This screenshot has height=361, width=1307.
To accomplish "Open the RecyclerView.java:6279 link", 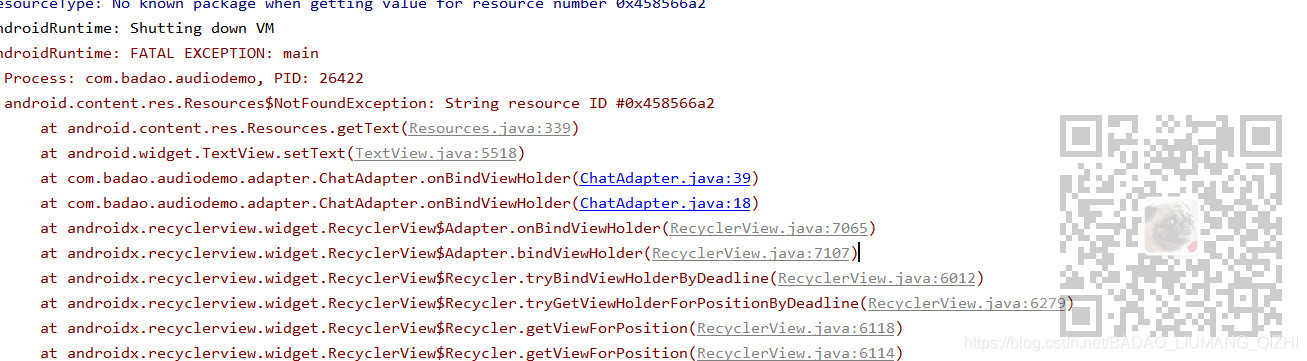I will pyautogui.click(x=968, y=303).
